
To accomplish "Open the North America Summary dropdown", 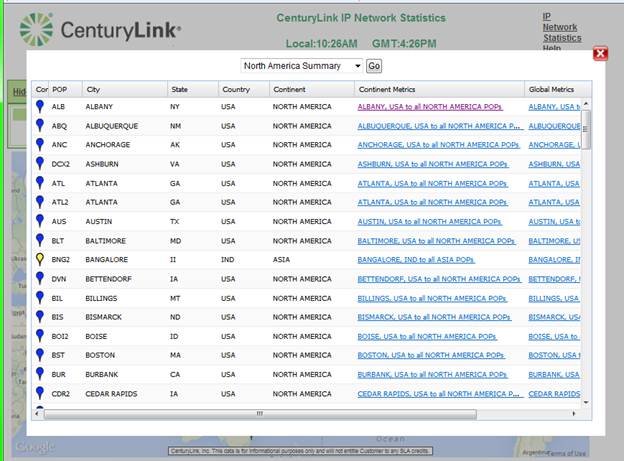I will tap(302, 66).
